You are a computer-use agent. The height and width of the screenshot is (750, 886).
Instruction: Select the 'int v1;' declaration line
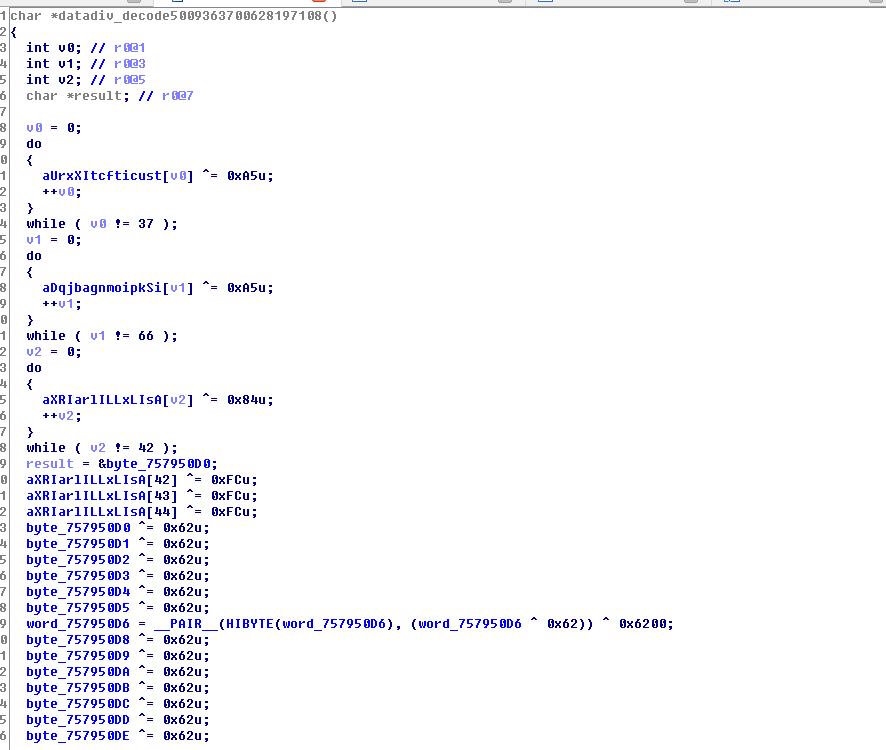[85, 64]
